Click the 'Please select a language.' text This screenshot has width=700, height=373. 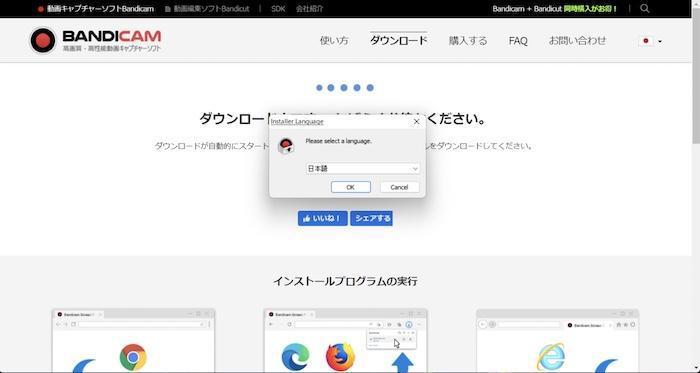point(338,141)
